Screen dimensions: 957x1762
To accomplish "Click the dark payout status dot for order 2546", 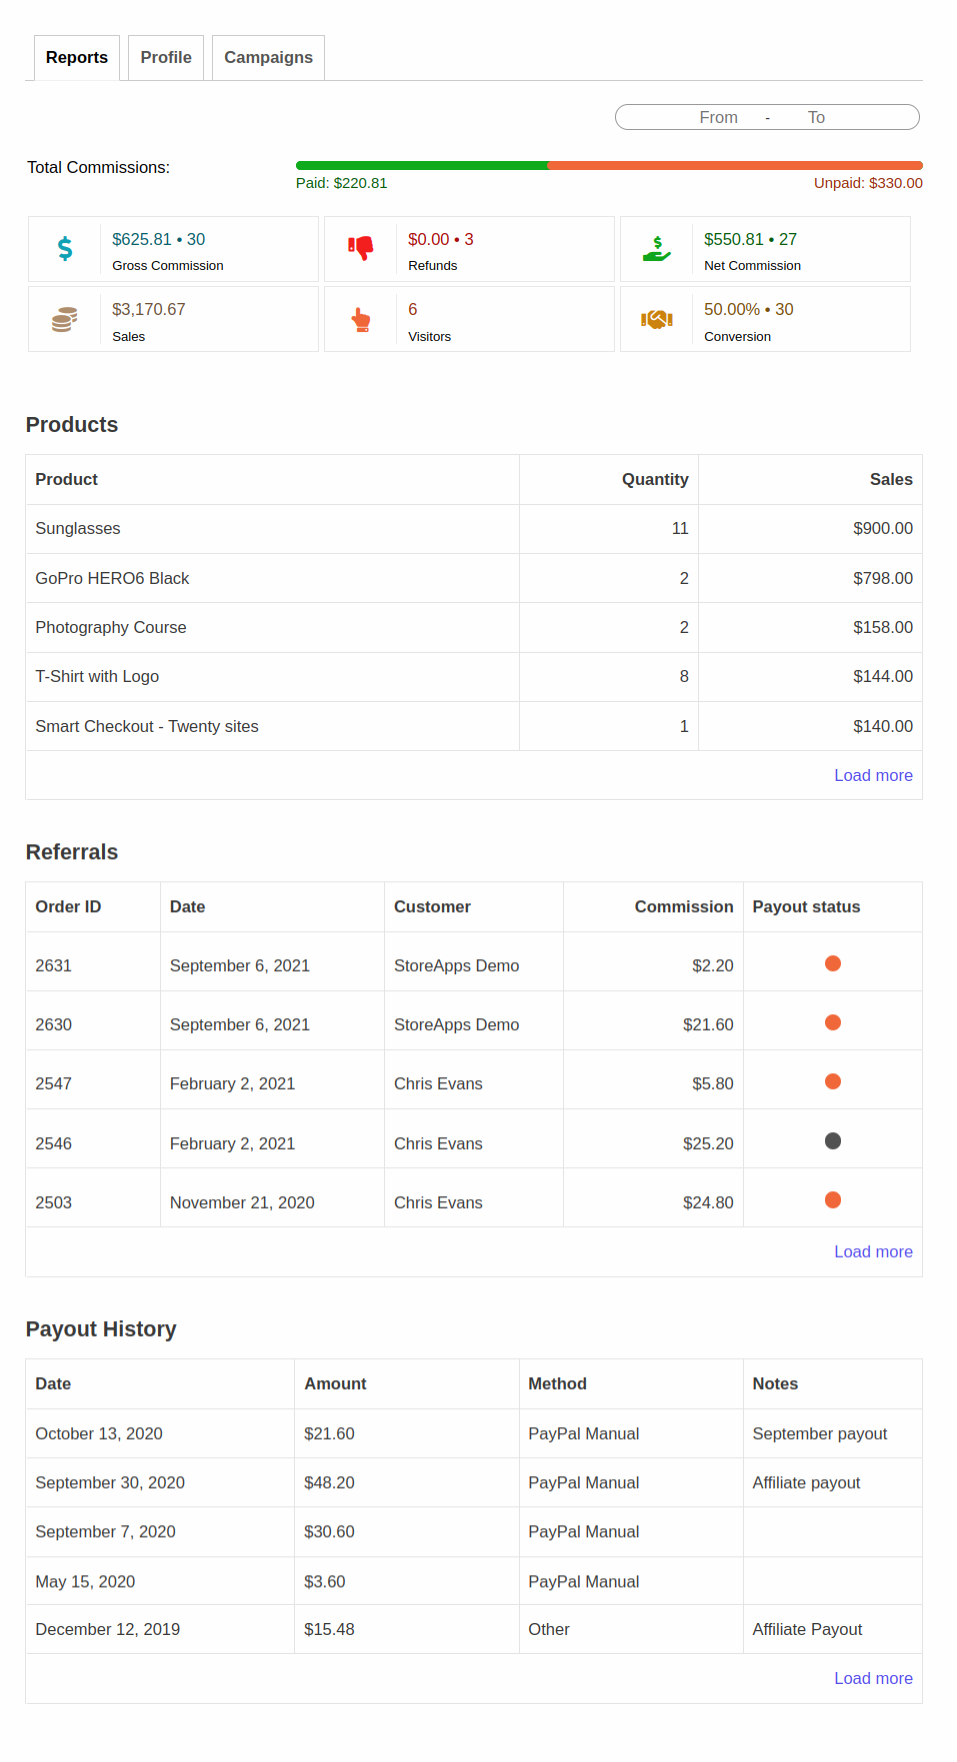I will tap(832, 1141).
